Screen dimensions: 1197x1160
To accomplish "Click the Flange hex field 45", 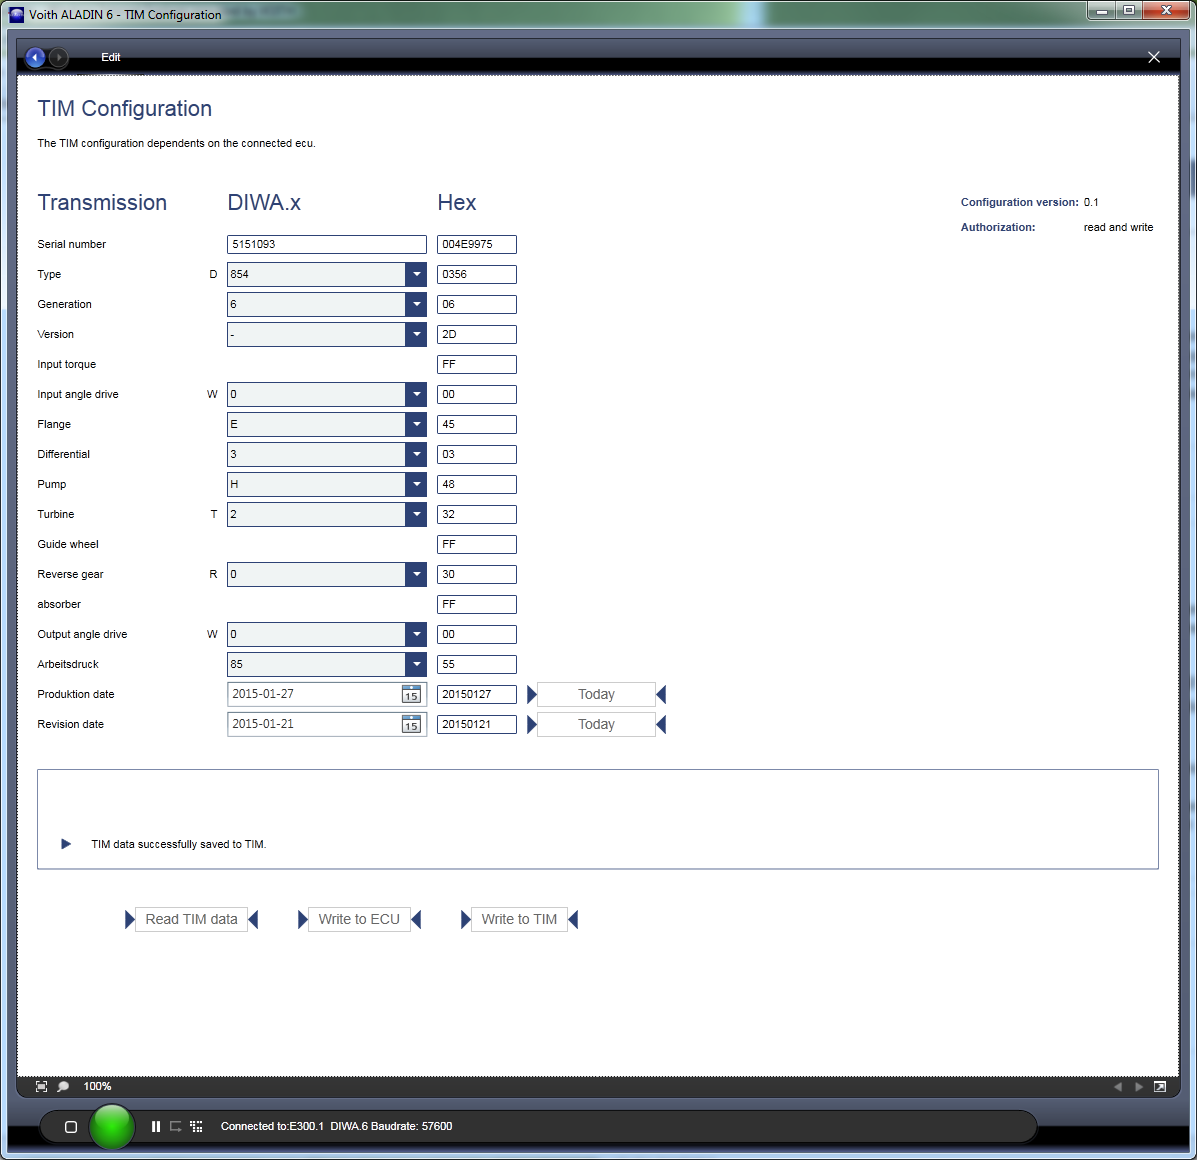I will point(477,424).
